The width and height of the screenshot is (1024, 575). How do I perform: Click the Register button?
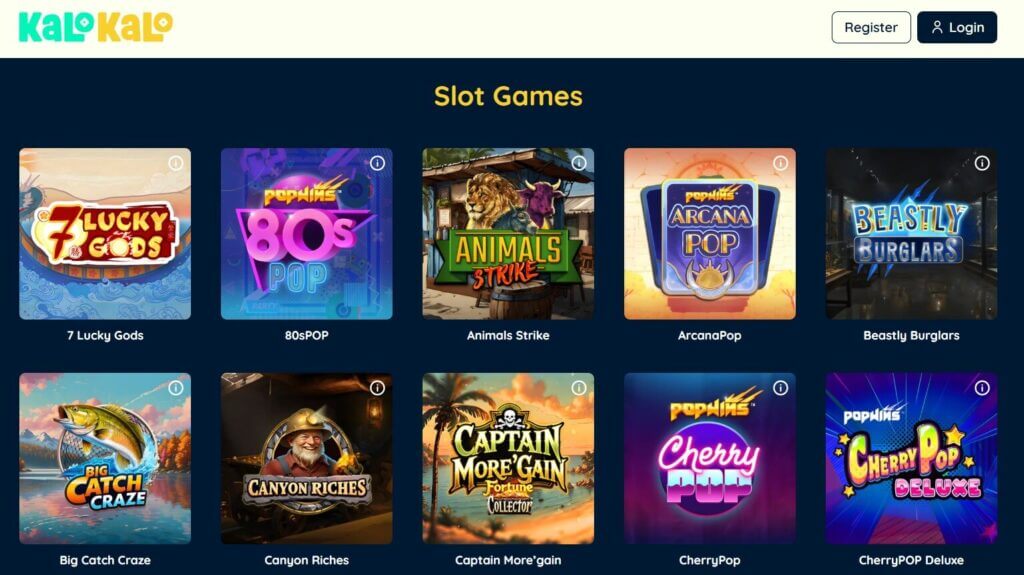(x=871, y=27)
